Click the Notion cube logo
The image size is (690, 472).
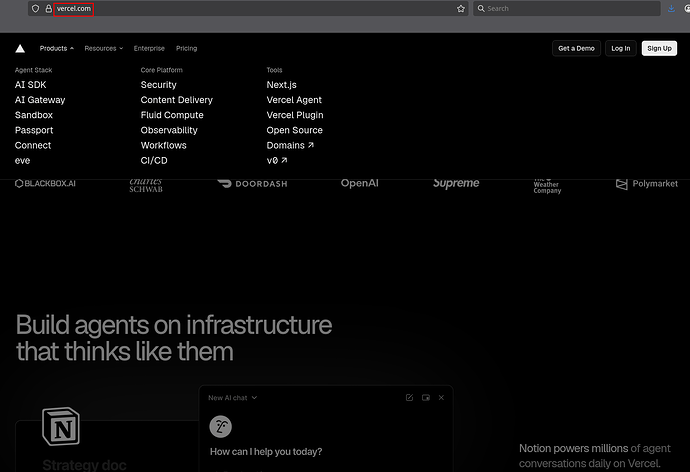click(x=61, y=426)
